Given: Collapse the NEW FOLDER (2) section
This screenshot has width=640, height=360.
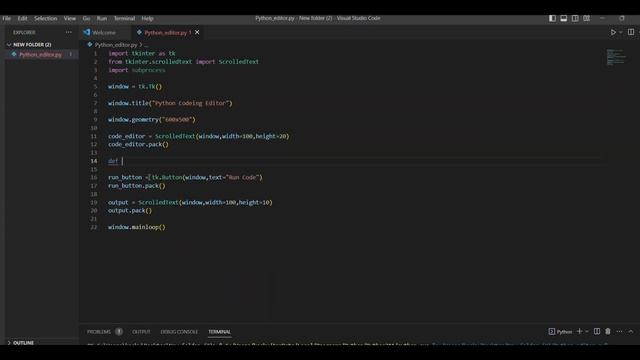Looking at the screenshot, I should 32,44.
